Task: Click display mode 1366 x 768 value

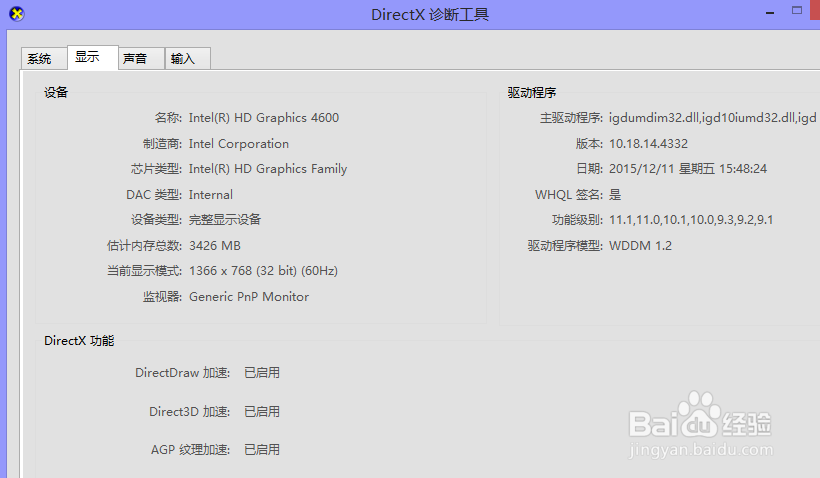Action: click(264, 271)
